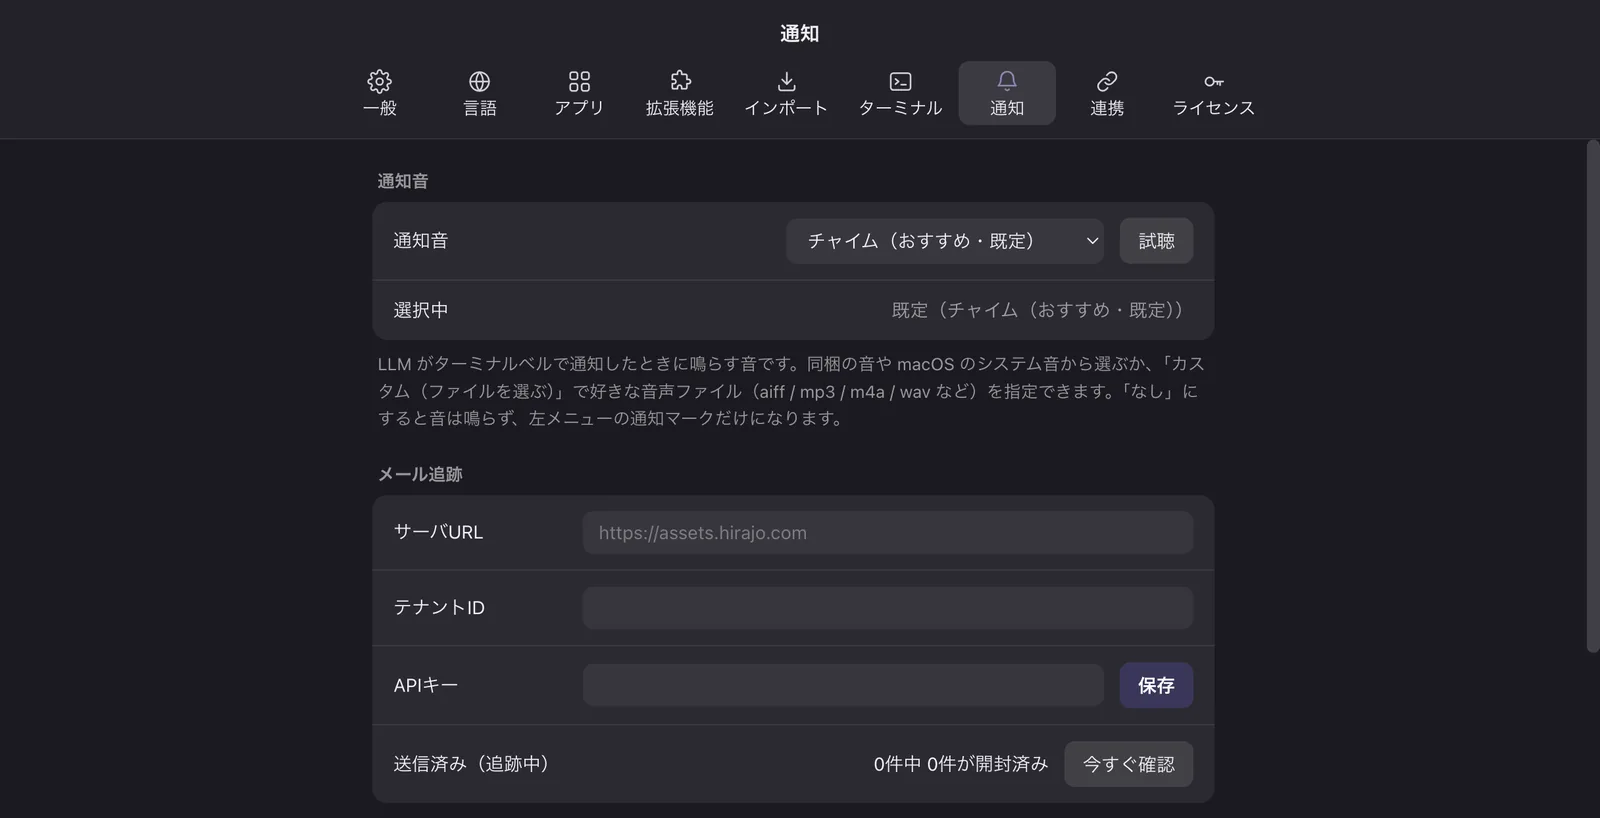Click the 保存 save button

pos(1156,685)
